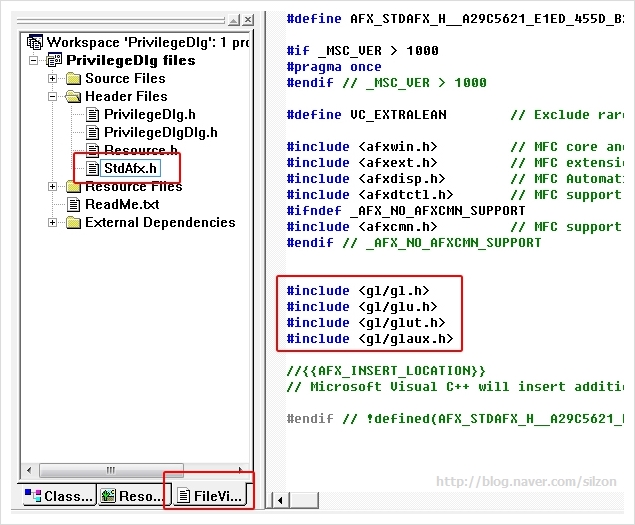Click the ClassView tab icon
The height and width of the screenshot is (525, 635).
(x=33, y=495)
